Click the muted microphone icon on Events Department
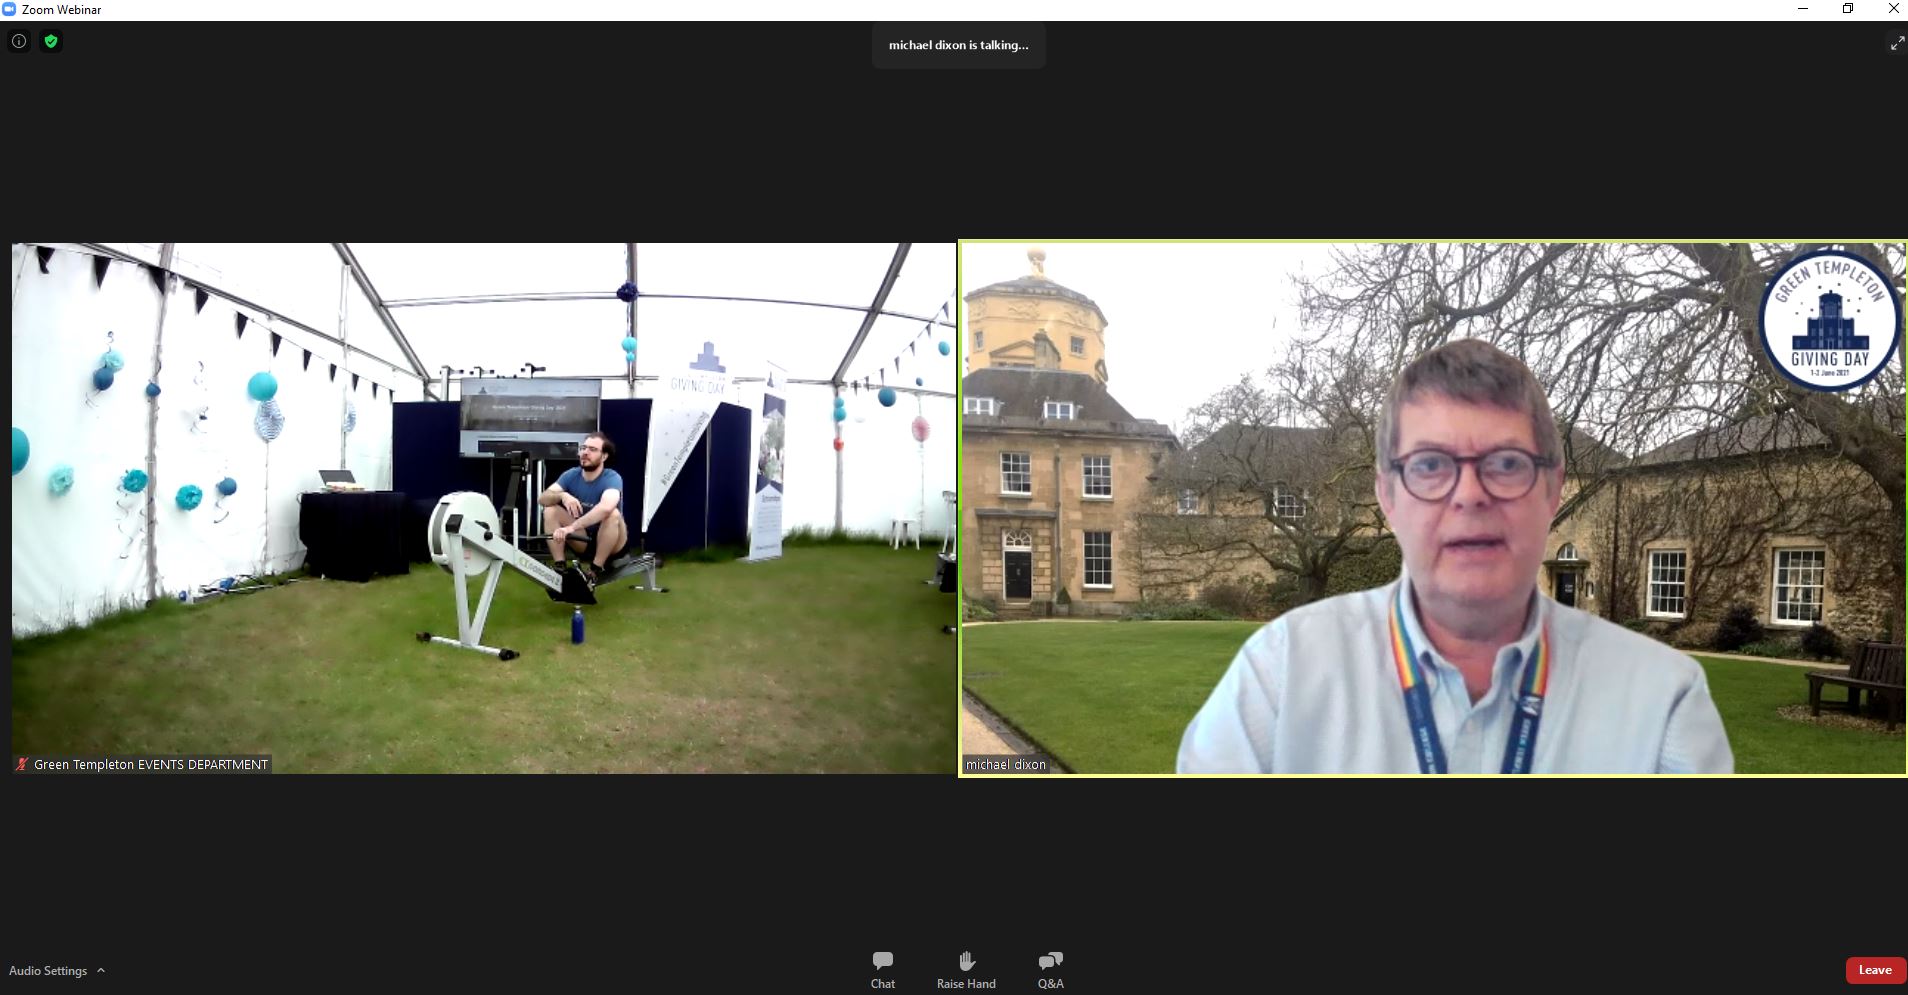 pyautogui.click(x=22, y=764)
